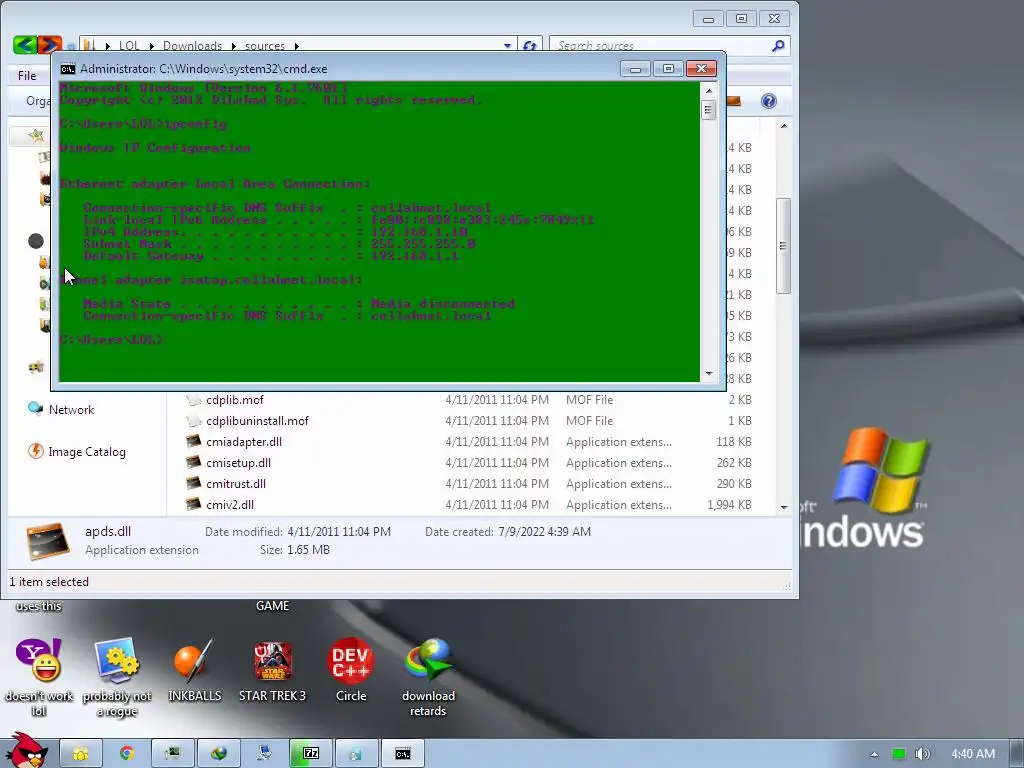Open the Angry Birds Start button
This screenshot has width=1024, height=768.
(x=26, y=751)
